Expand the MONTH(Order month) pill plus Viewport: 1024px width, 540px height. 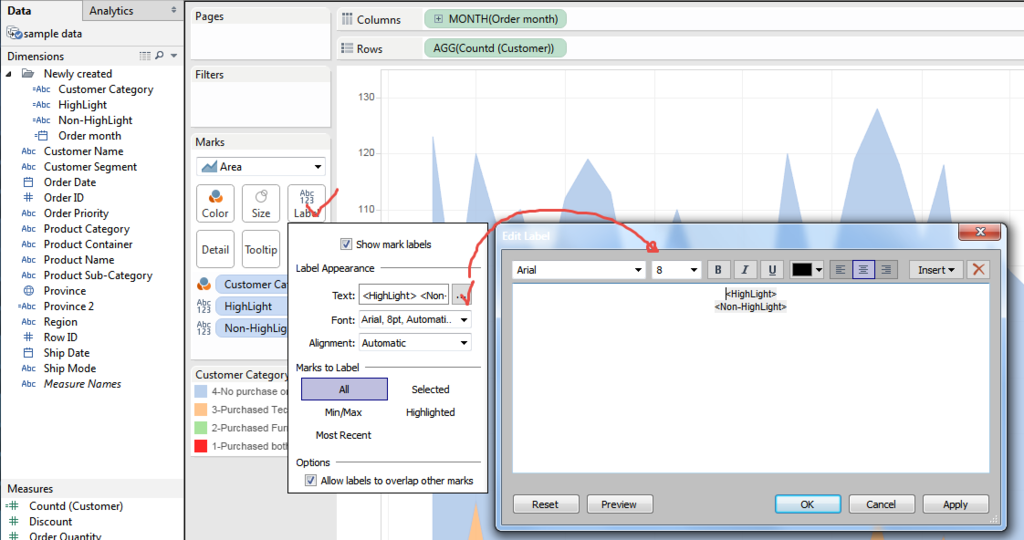(x=438, y=19)
